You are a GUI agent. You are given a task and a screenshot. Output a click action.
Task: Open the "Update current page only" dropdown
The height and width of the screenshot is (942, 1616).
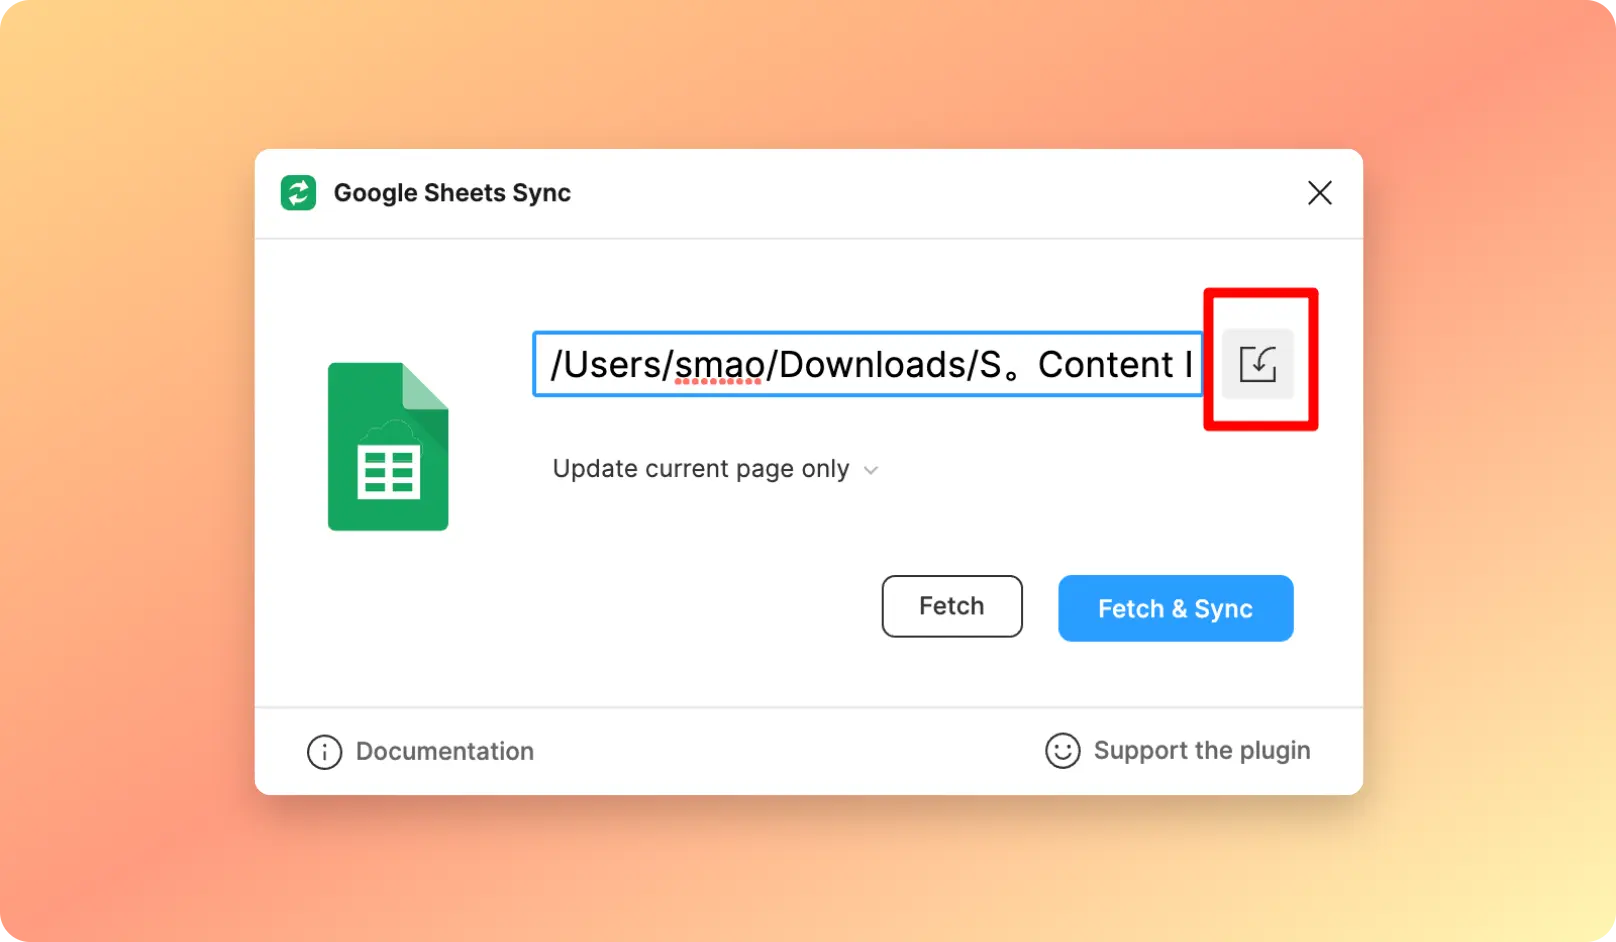(700, 469)
